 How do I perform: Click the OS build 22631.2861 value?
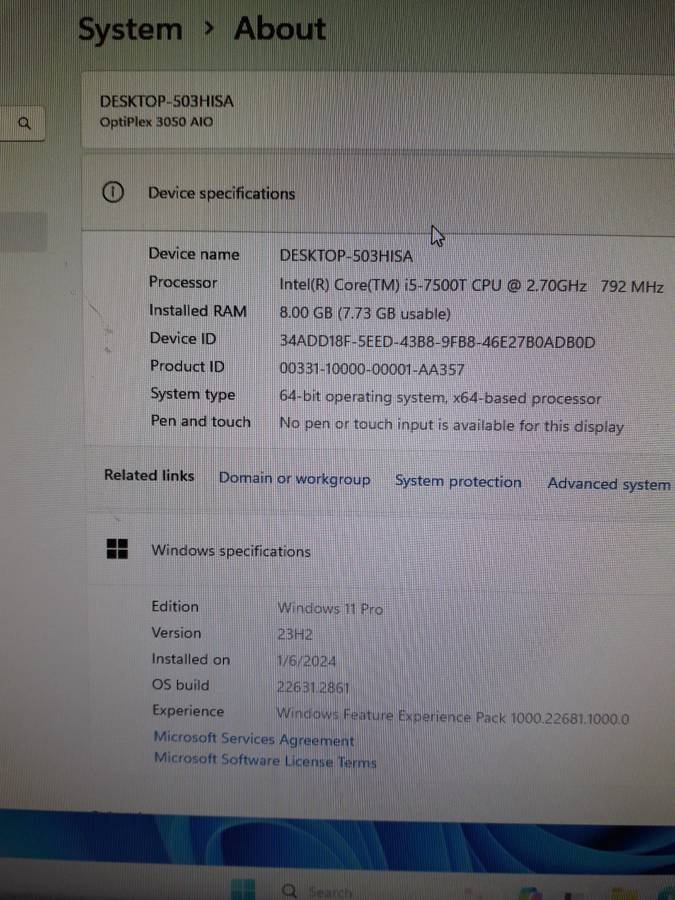313,687
